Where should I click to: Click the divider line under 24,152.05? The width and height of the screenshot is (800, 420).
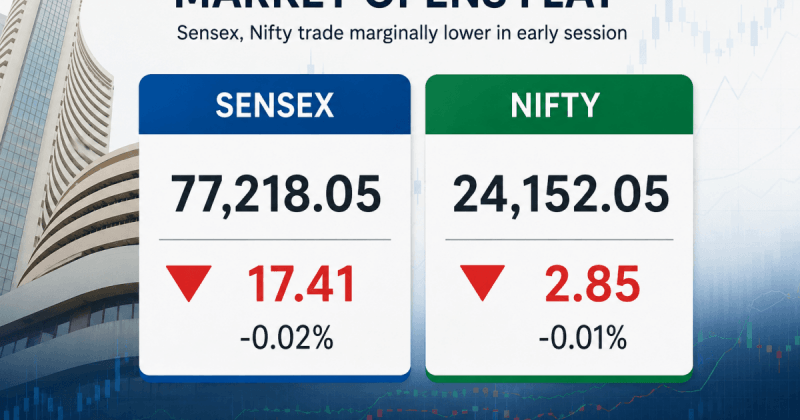click(x=559, y=239)
